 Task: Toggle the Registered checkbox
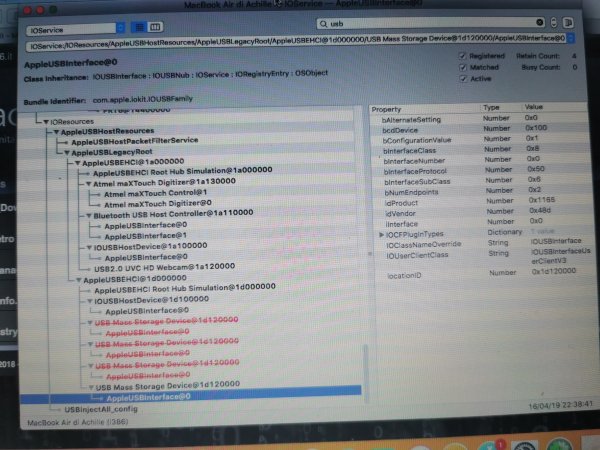click(x=463, y=56)
